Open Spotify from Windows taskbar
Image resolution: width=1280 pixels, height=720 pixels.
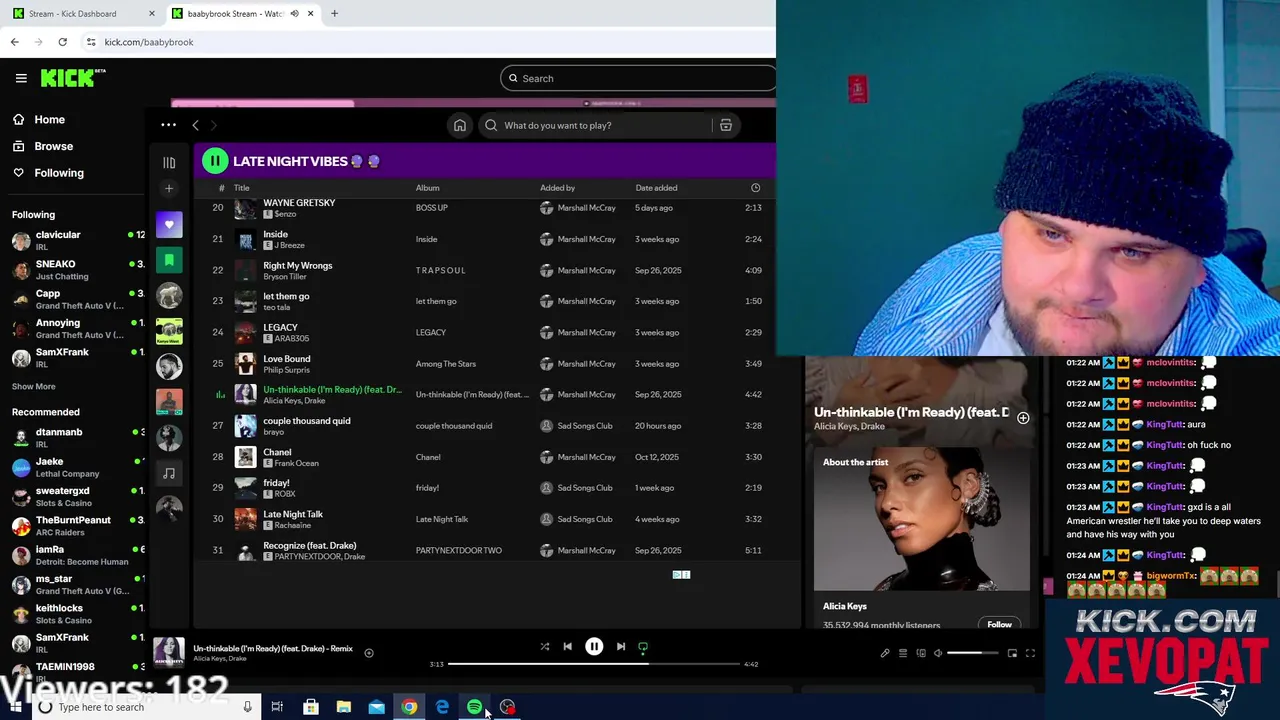[x=475, y=707]
